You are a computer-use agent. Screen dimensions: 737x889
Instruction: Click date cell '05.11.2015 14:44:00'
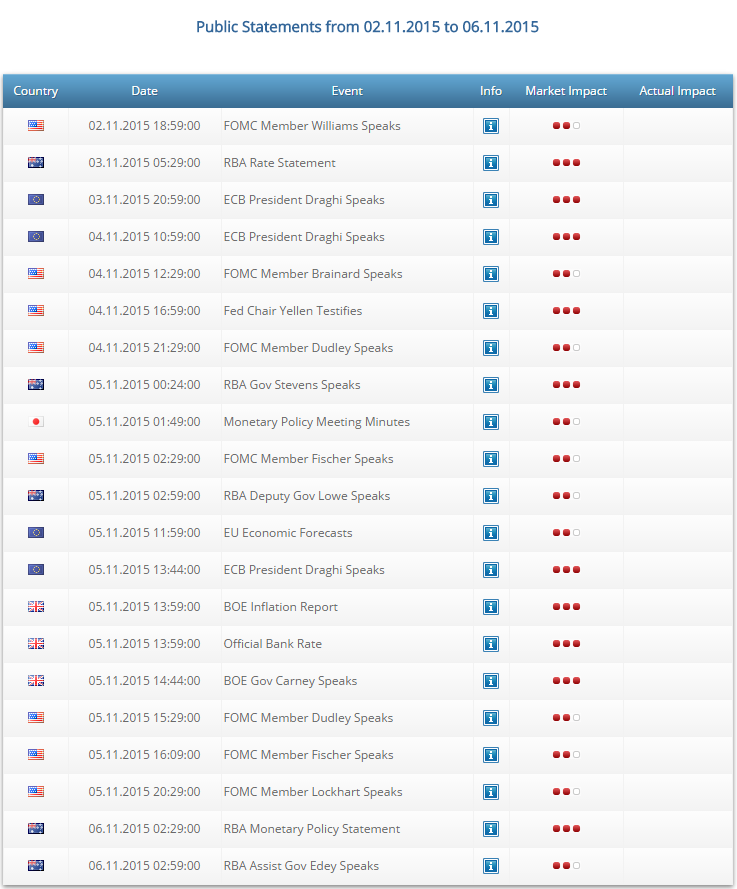[x=145, y=680]
